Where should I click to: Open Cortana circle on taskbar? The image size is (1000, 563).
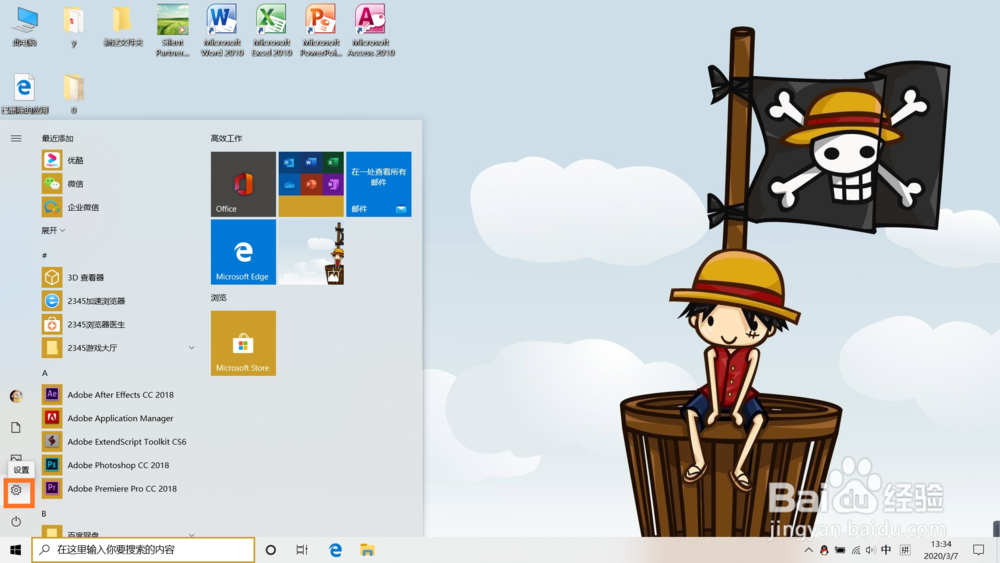tap(270, 550)
